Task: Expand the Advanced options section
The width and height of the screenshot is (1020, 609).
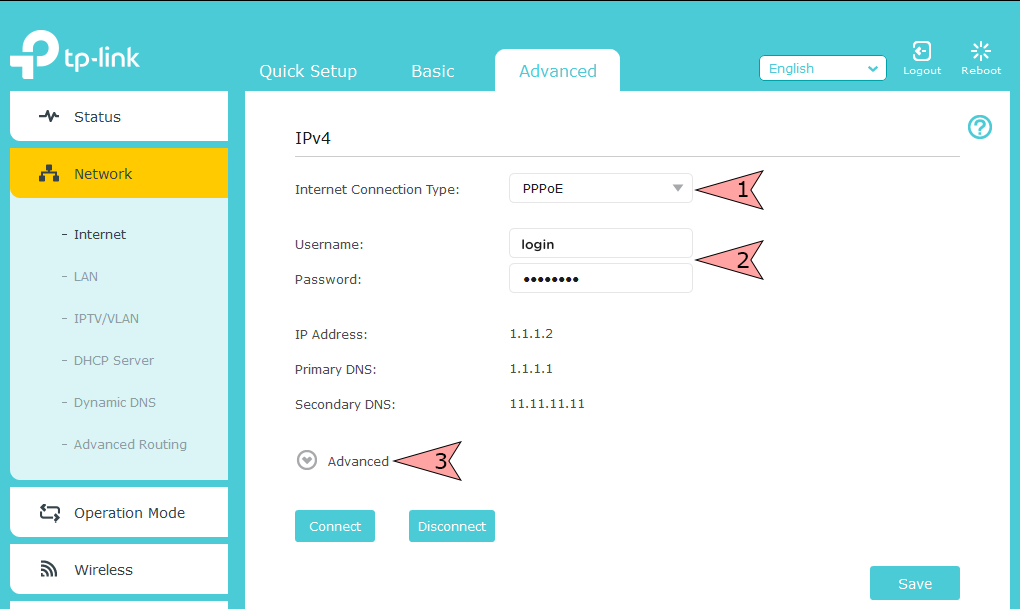Action: 306,460
